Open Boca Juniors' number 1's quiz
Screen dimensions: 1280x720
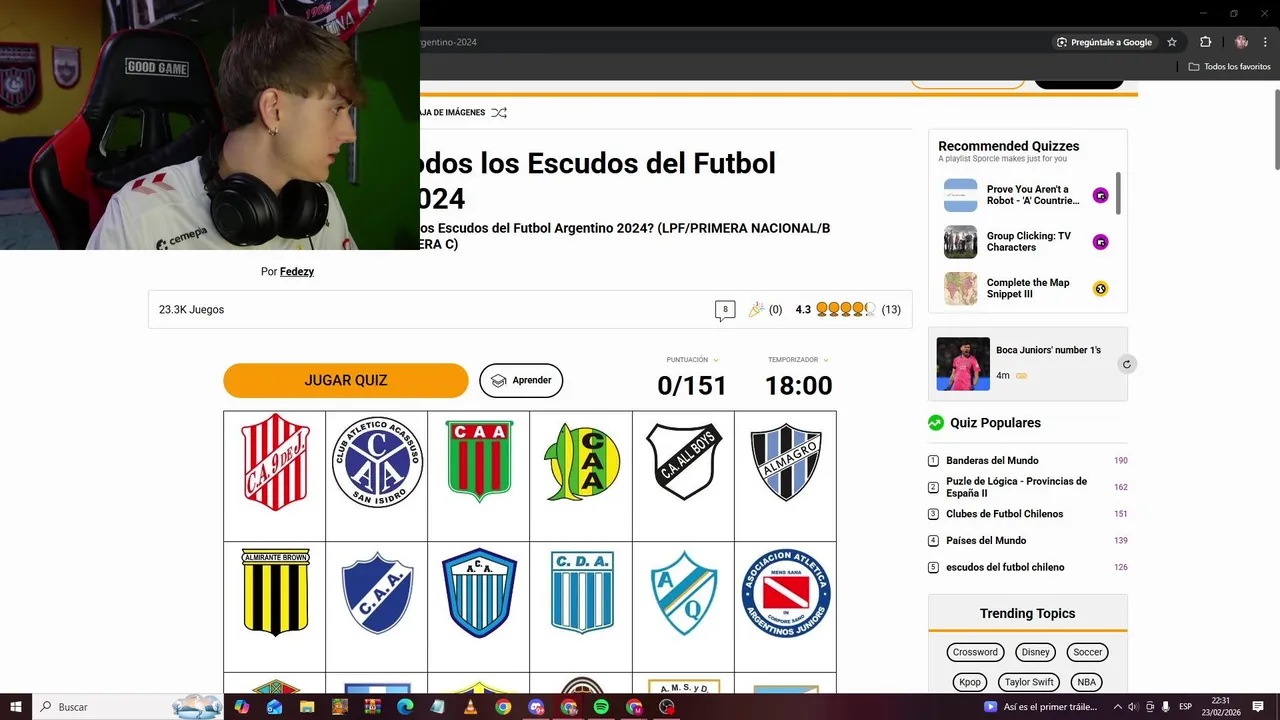coord(1048,350)
